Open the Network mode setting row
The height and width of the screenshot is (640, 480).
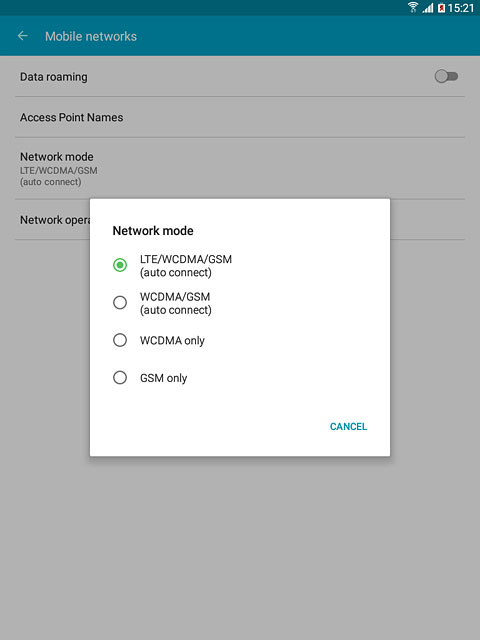[x=240, y=169]
